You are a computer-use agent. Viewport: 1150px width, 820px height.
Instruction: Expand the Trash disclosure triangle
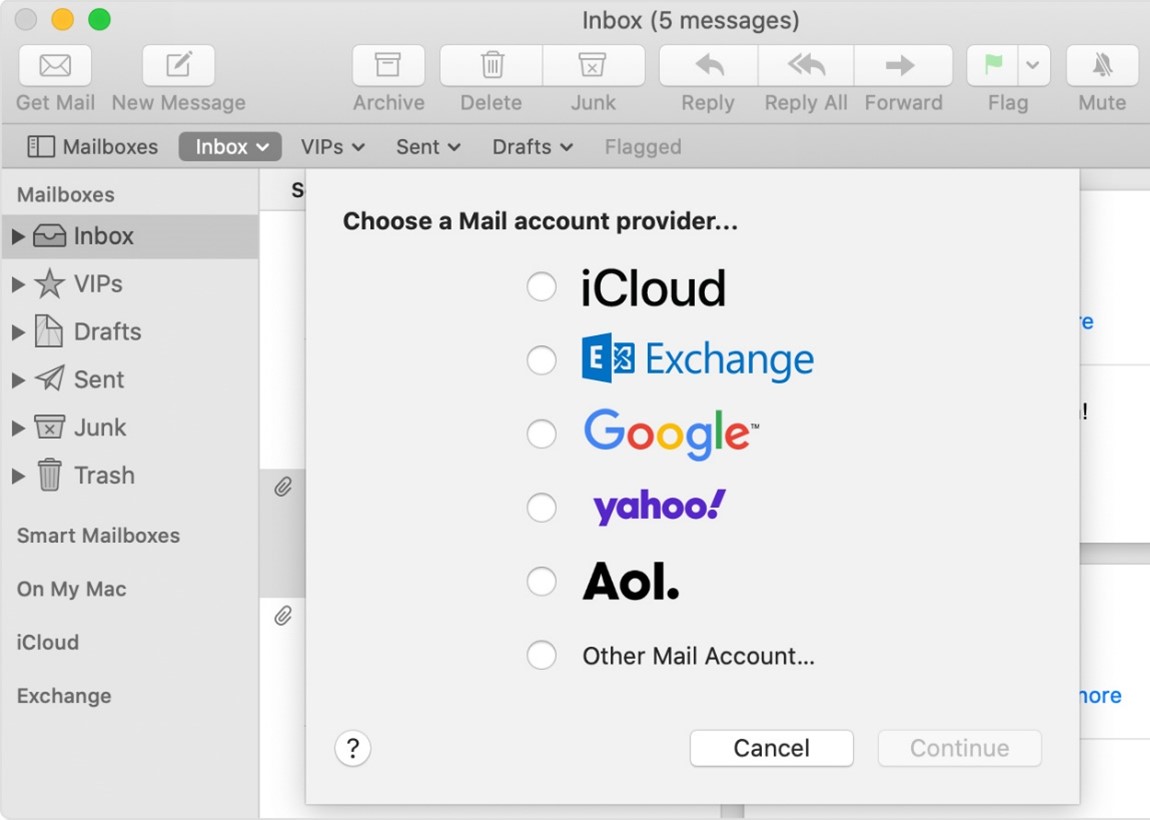coord(18,476)
